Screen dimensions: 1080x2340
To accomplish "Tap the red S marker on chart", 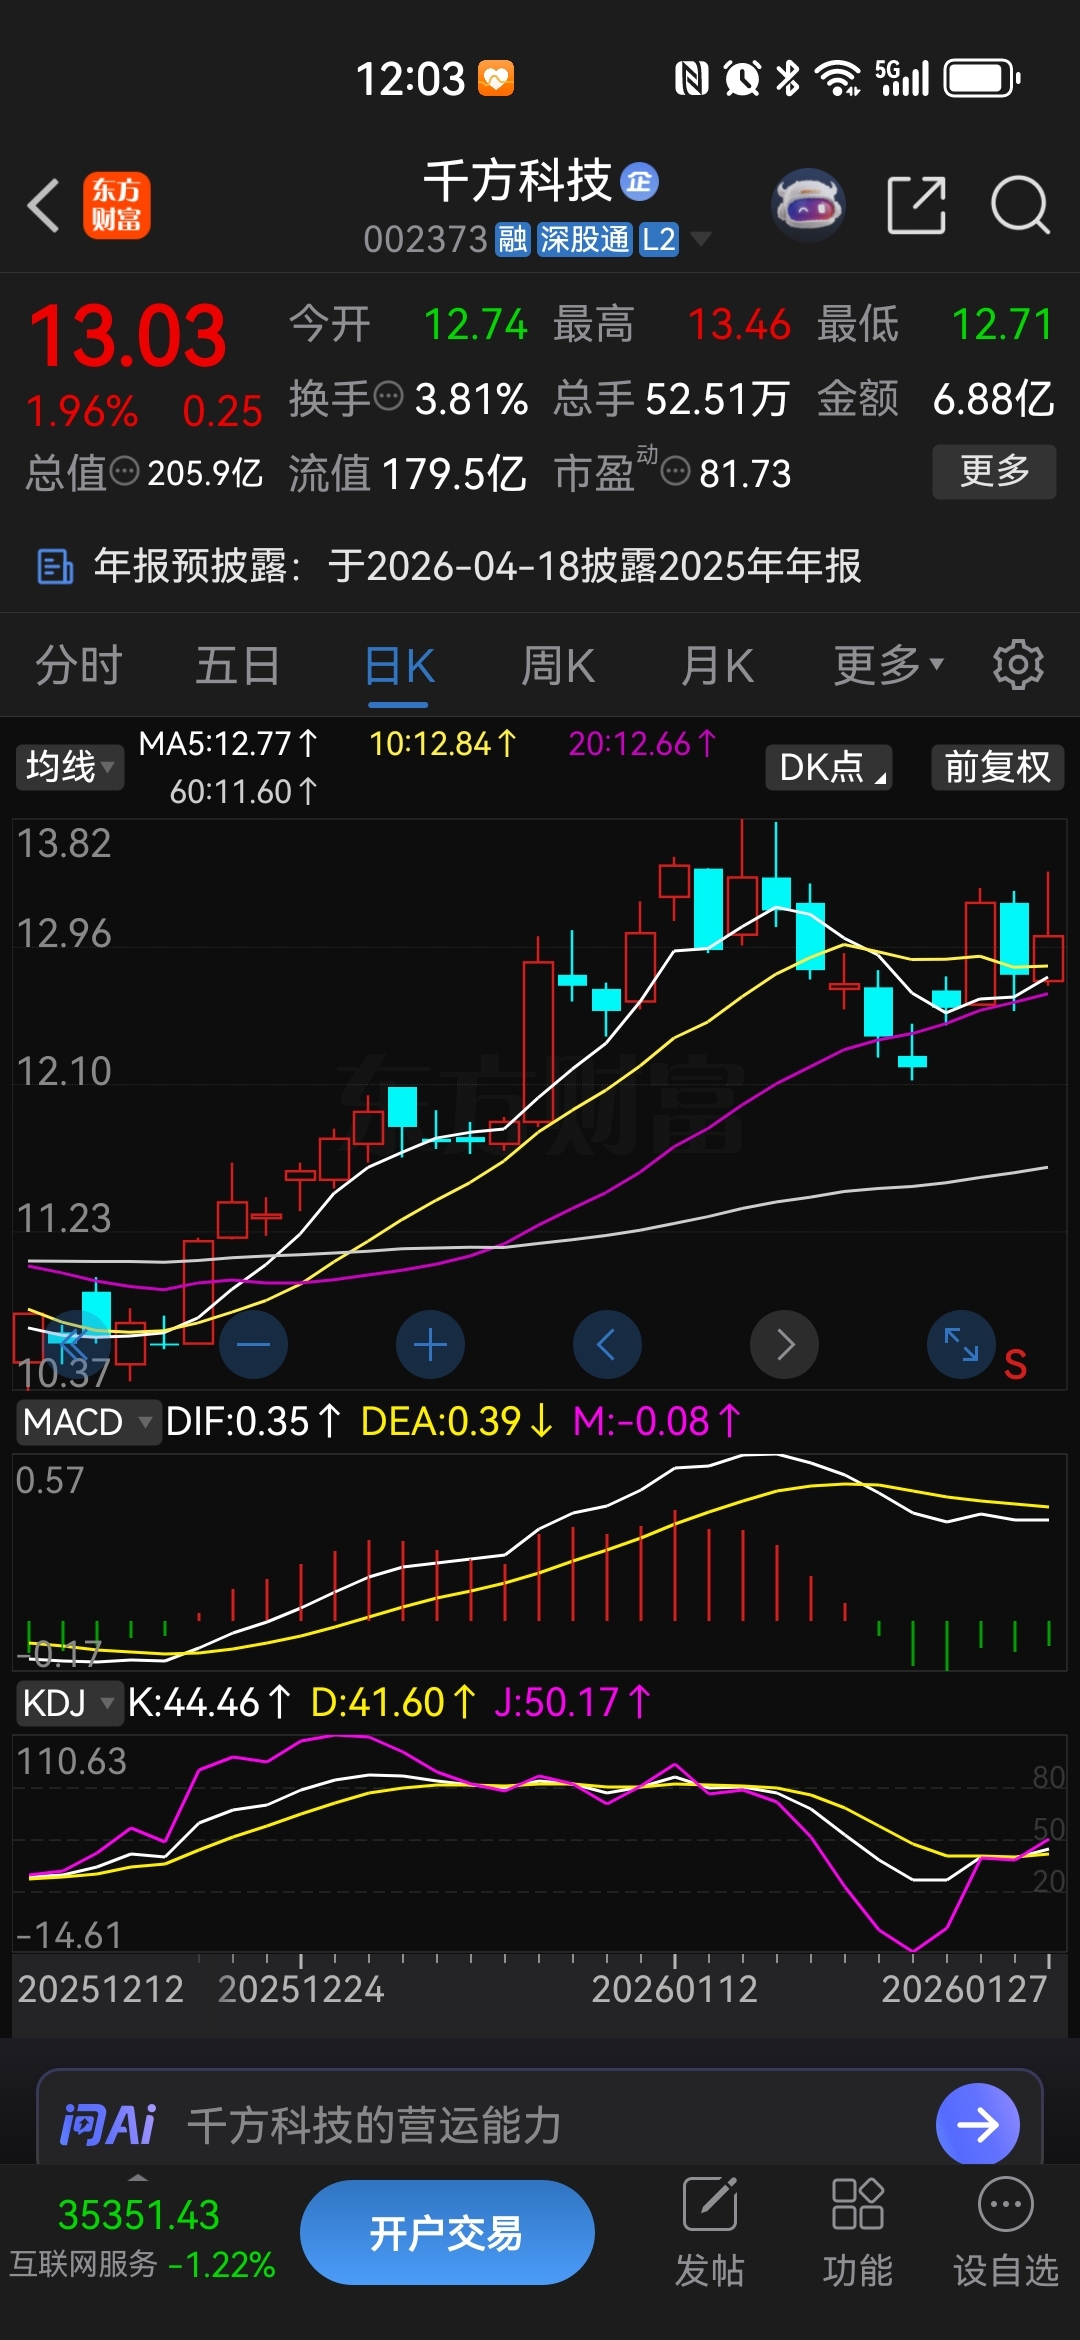I will pos(1015,1364).
